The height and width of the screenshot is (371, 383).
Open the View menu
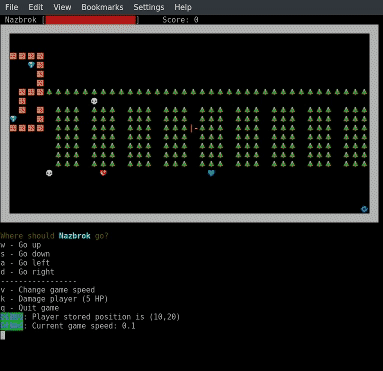pos(62,7)
